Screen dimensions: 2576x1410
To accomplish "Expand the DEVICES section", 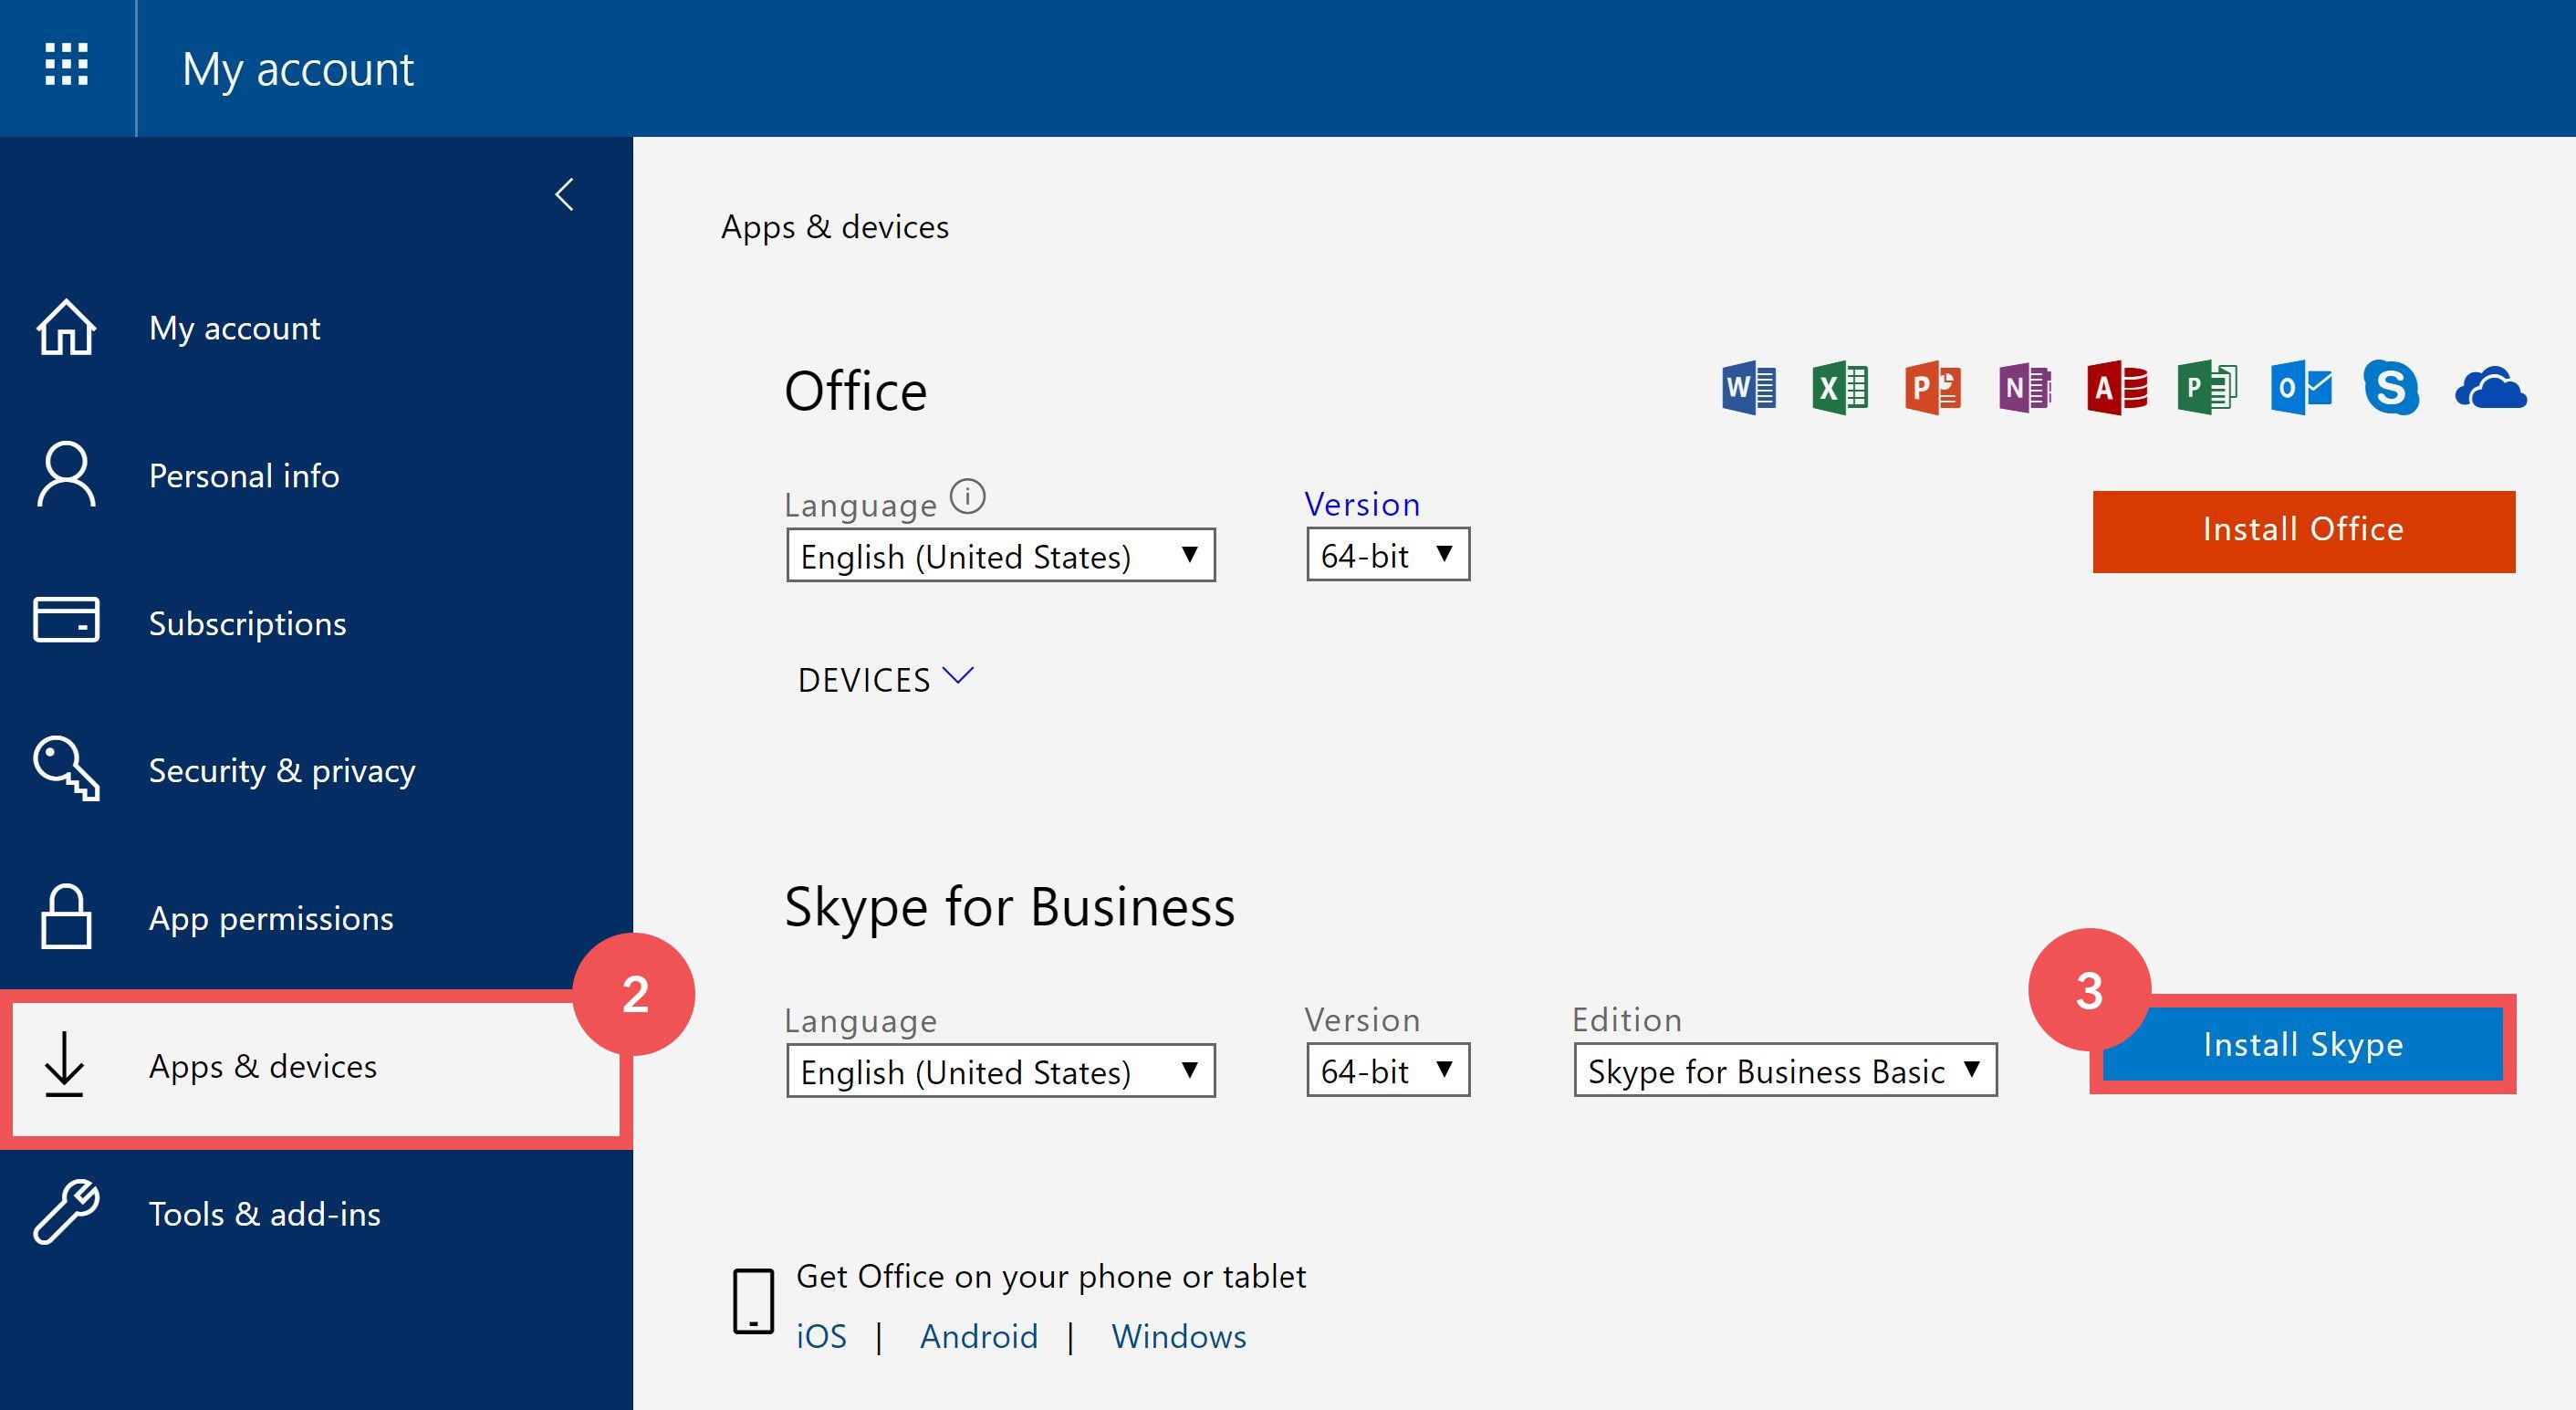I will pyautogui.click(x=885, y=679).
